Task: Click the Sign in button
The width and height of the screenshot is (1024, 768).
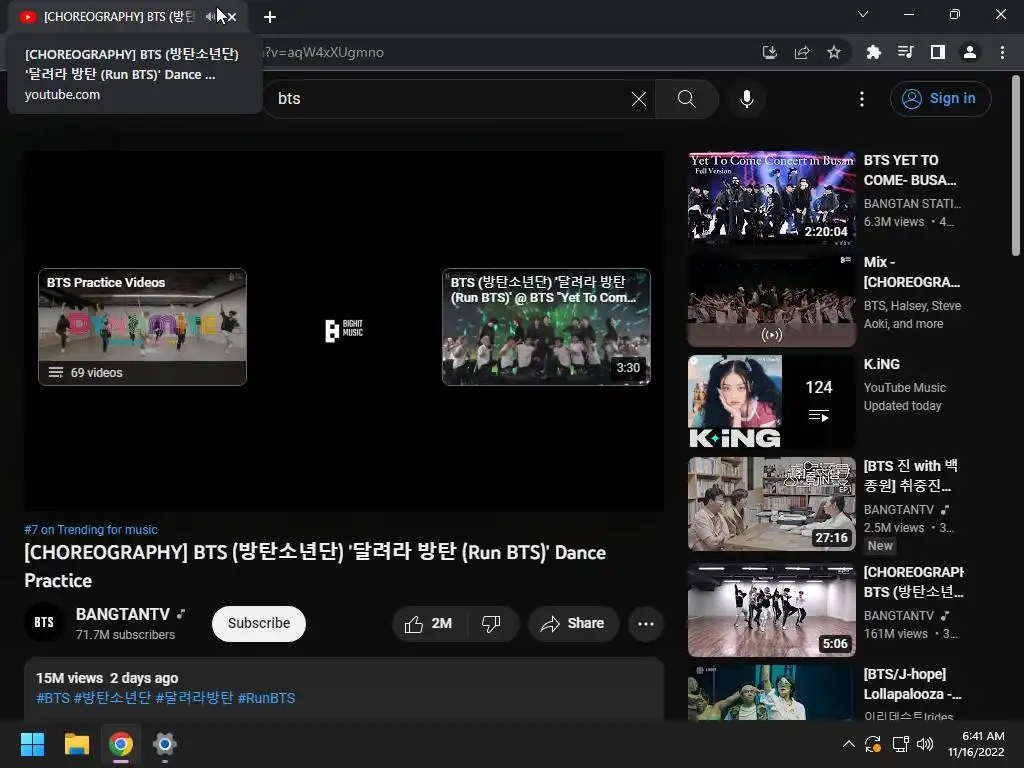Action: [x=940, y=99]
